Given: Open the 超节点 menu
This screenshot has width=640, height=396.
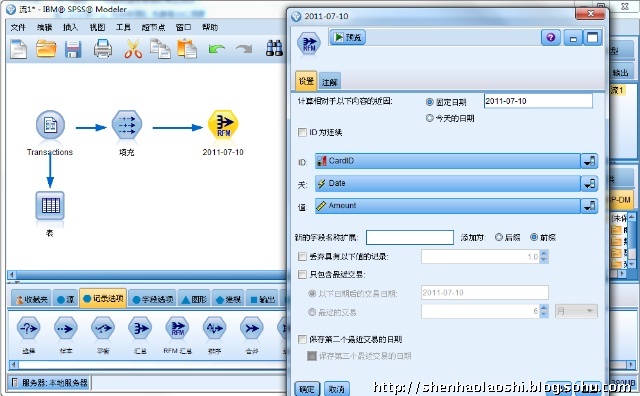Looking at the screenshot, I should [x=153, y=27].
